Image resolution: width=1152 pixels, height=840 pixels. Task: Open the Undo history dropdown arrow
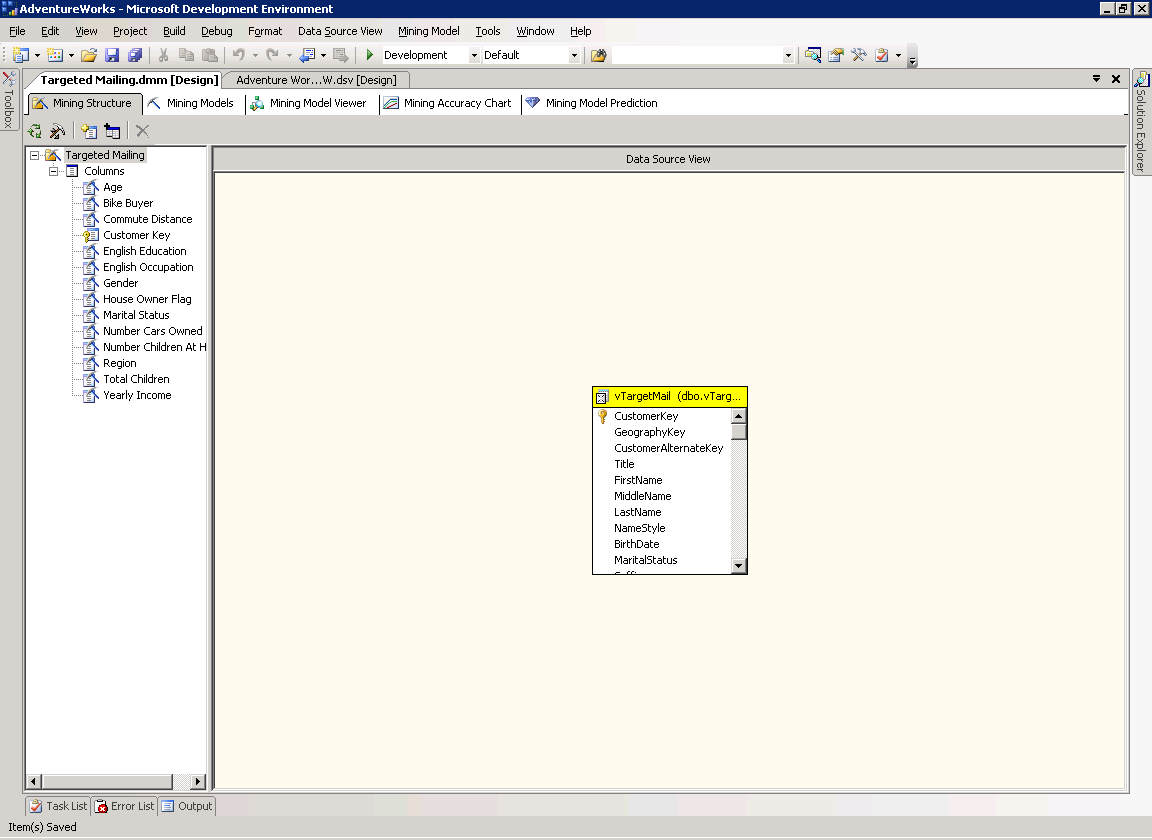255,55
